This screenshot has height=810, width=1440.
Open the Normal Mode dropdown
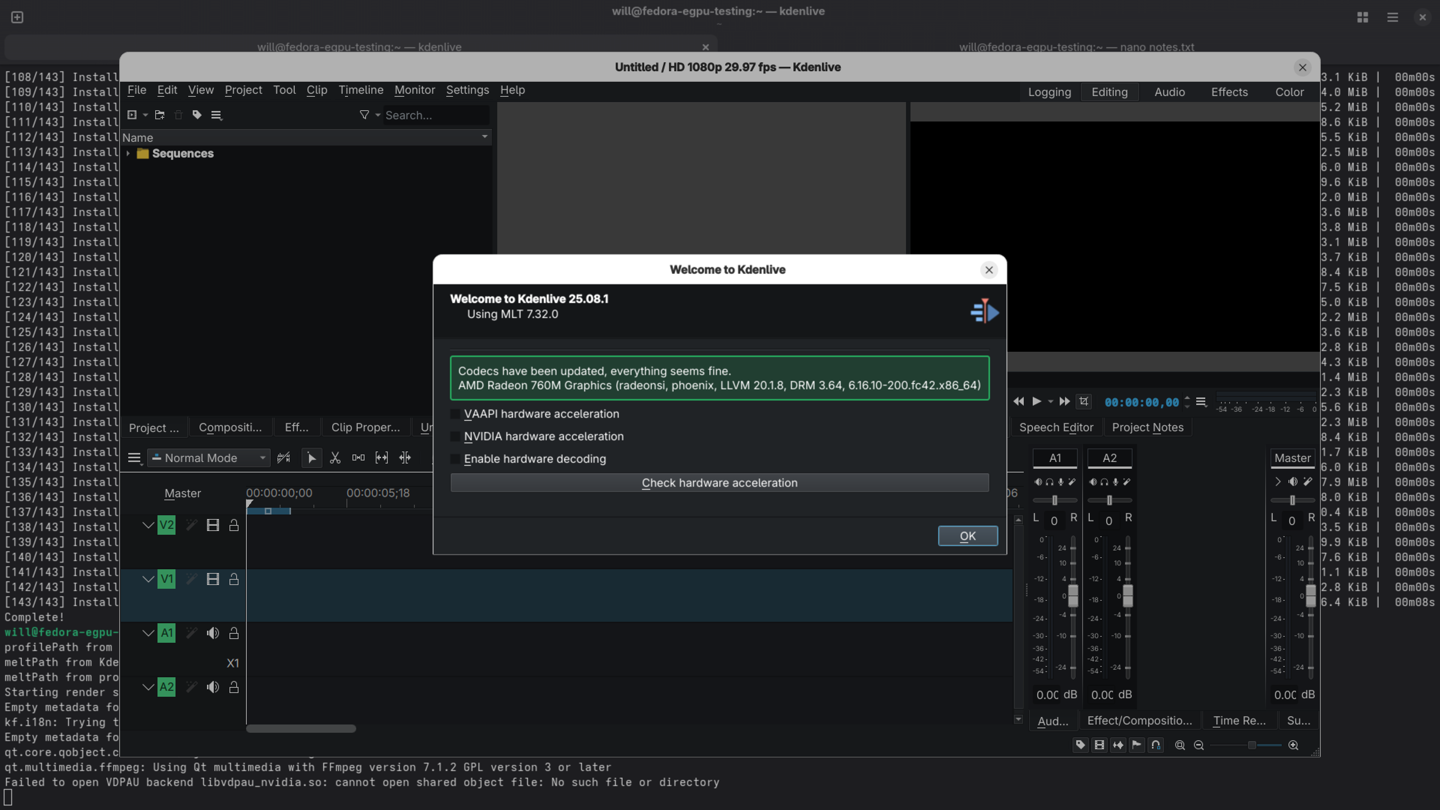208,458
